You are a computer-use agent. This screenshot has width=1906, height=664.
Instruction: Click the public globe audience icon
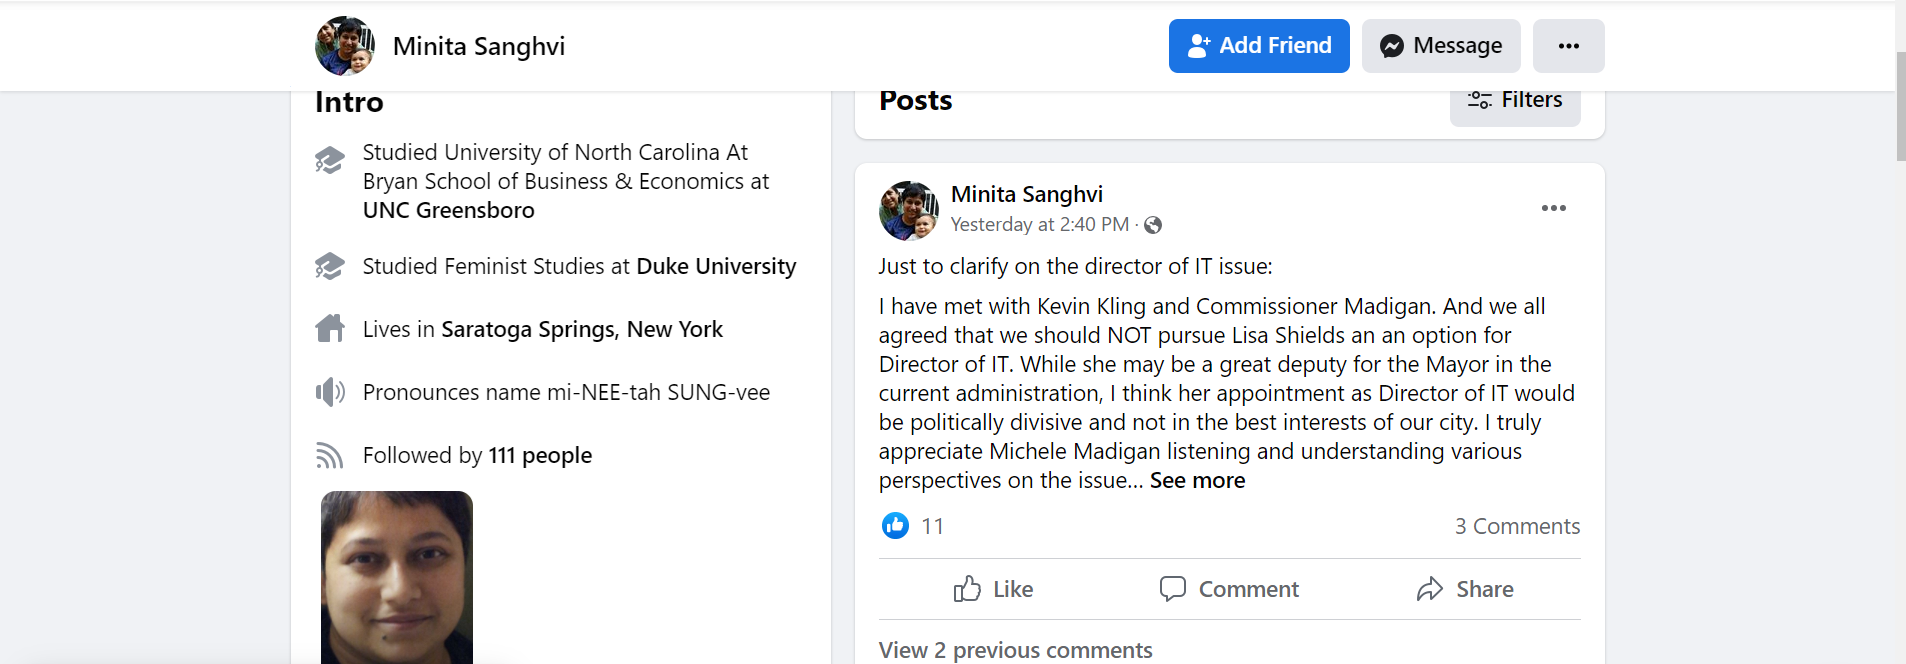click(1153, 225)
